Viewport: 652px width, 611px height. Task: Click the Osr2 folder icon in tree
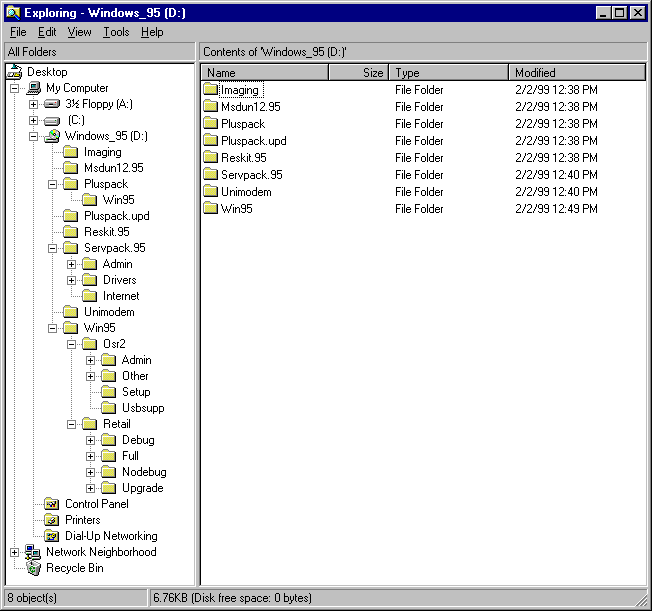(x=89, y=344)
